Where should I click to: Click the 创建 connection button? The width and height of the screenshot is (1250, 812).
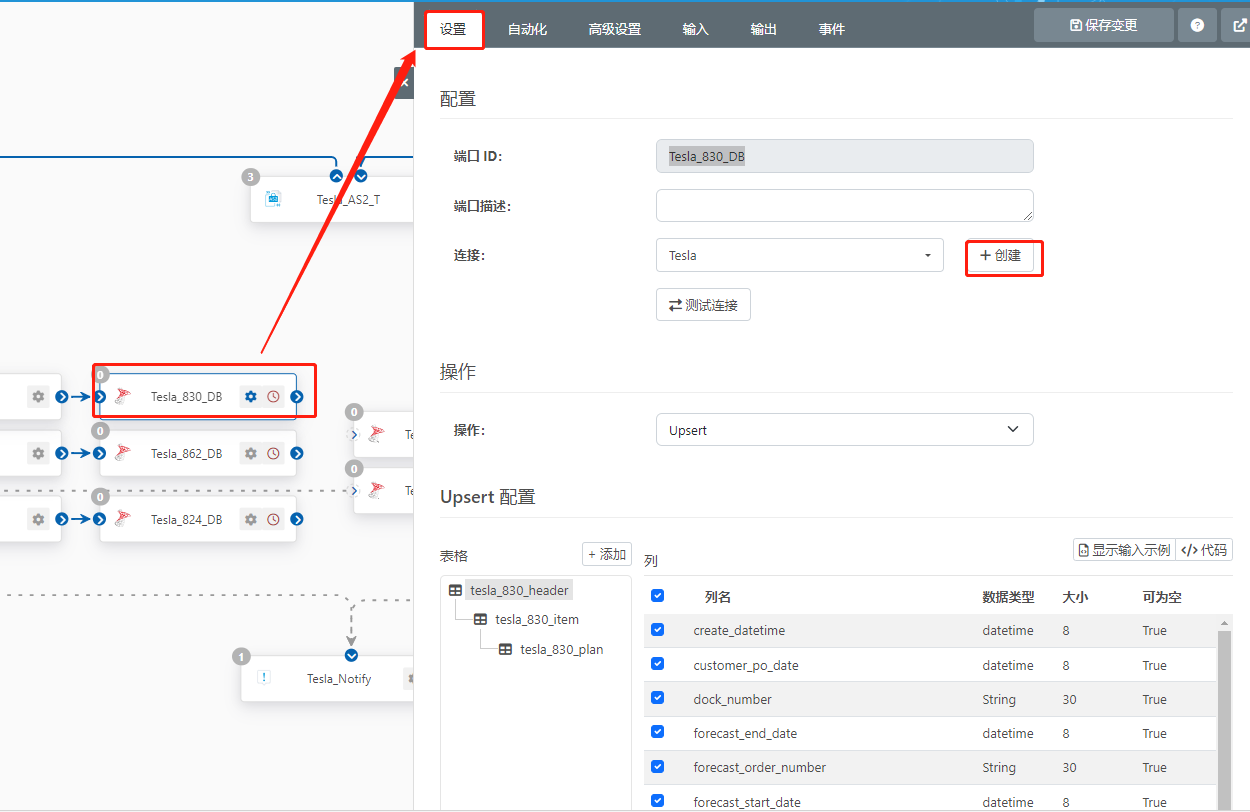(1000, 255)
